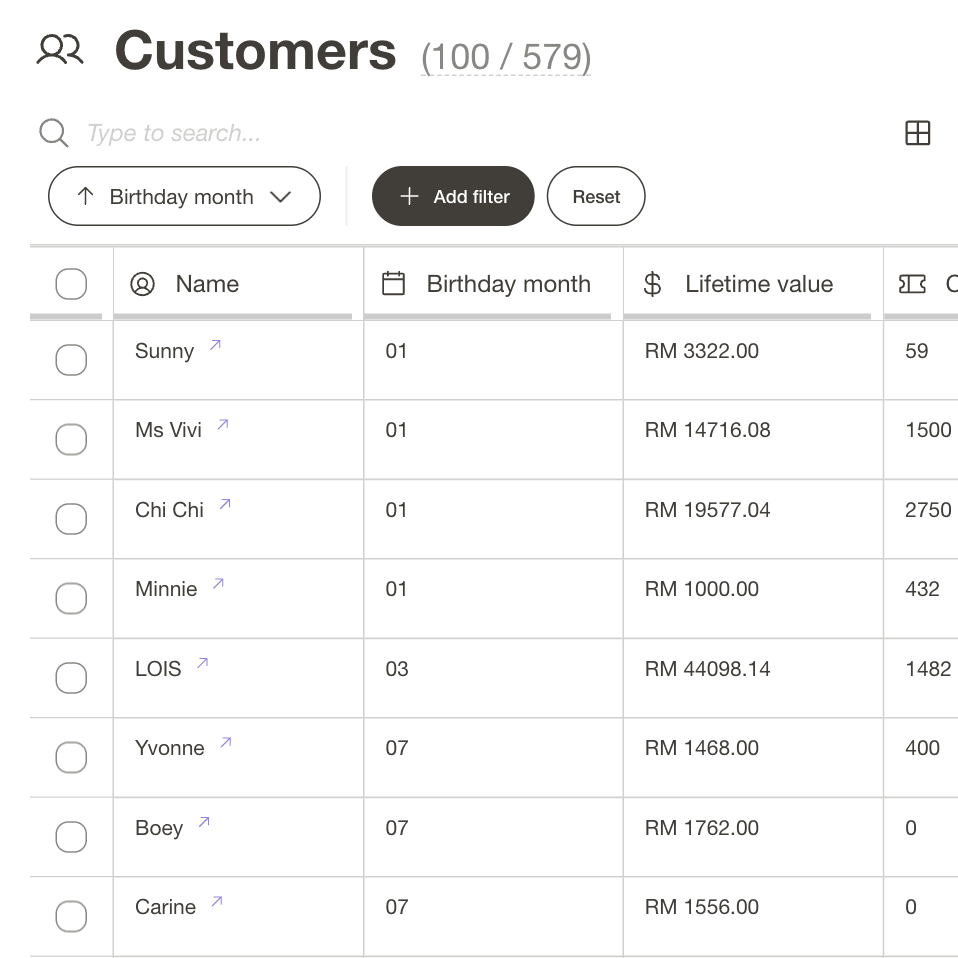Screen dimensions: 958x958
Task: Open the table layout grid icon
Action: pos(918,133)
